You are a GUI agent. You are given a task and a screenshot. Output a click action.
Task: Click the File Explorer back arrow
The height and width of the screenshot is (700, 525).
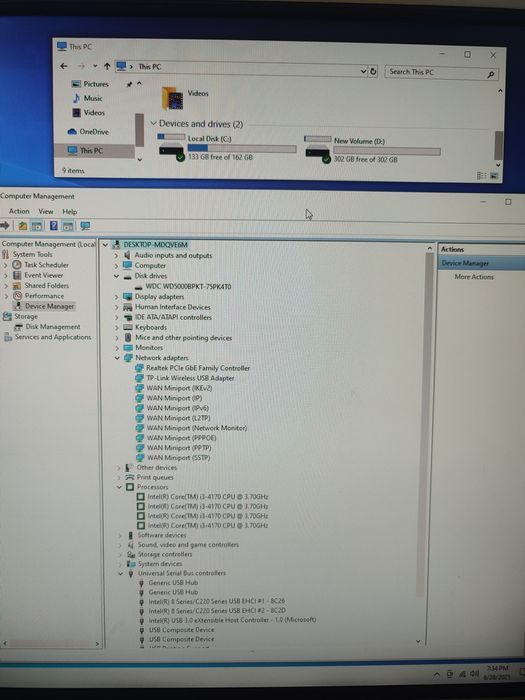coord(64,66)
